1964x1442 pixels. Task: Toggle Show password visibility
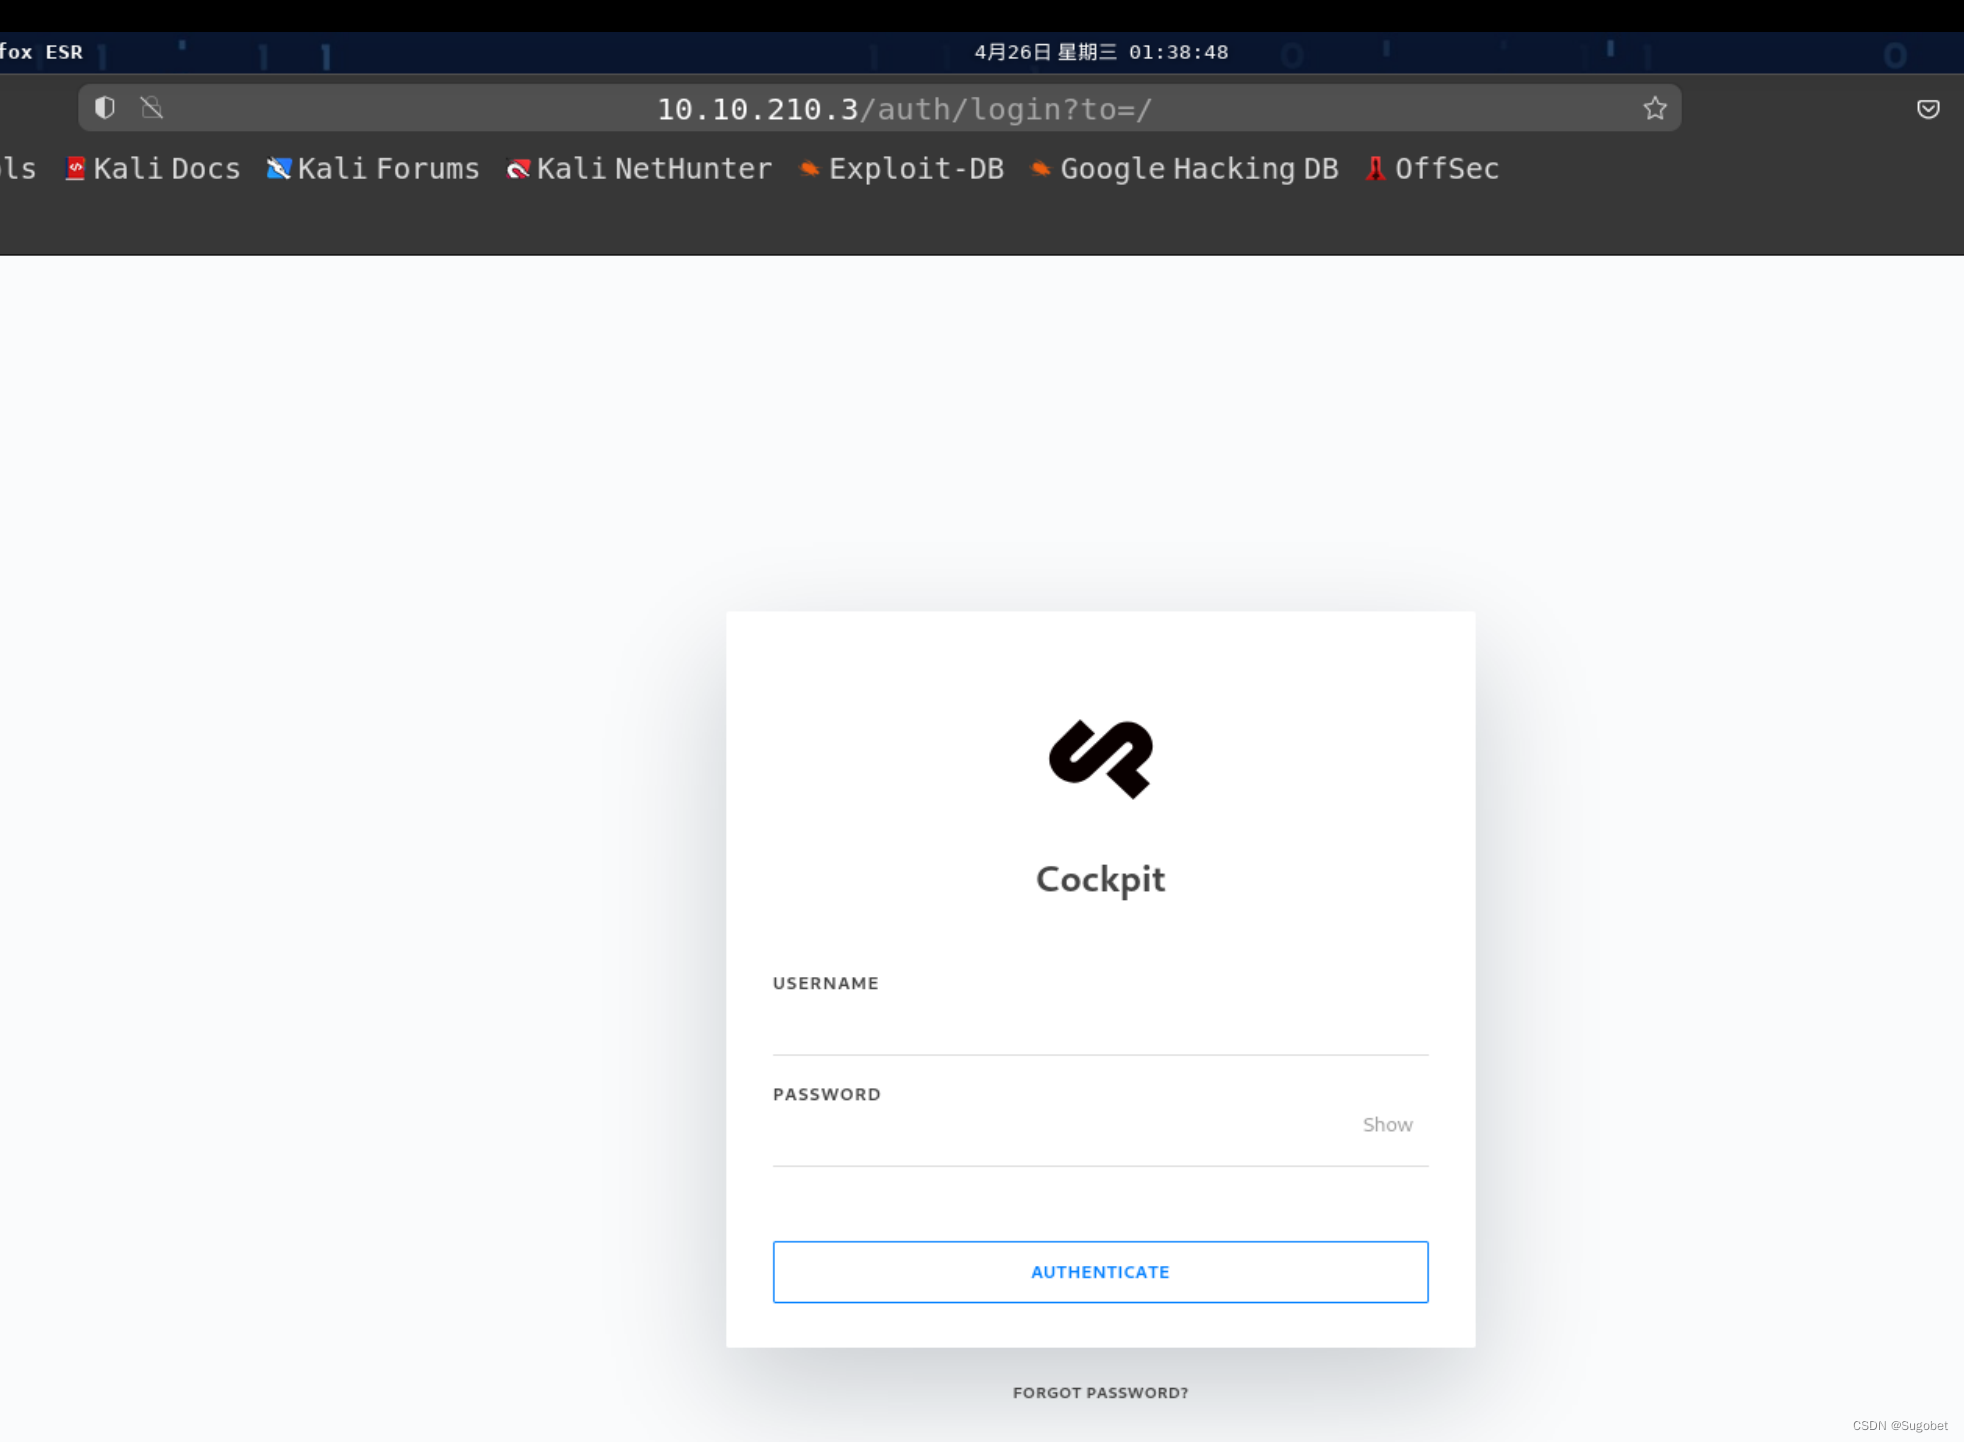(1387, 1124)
